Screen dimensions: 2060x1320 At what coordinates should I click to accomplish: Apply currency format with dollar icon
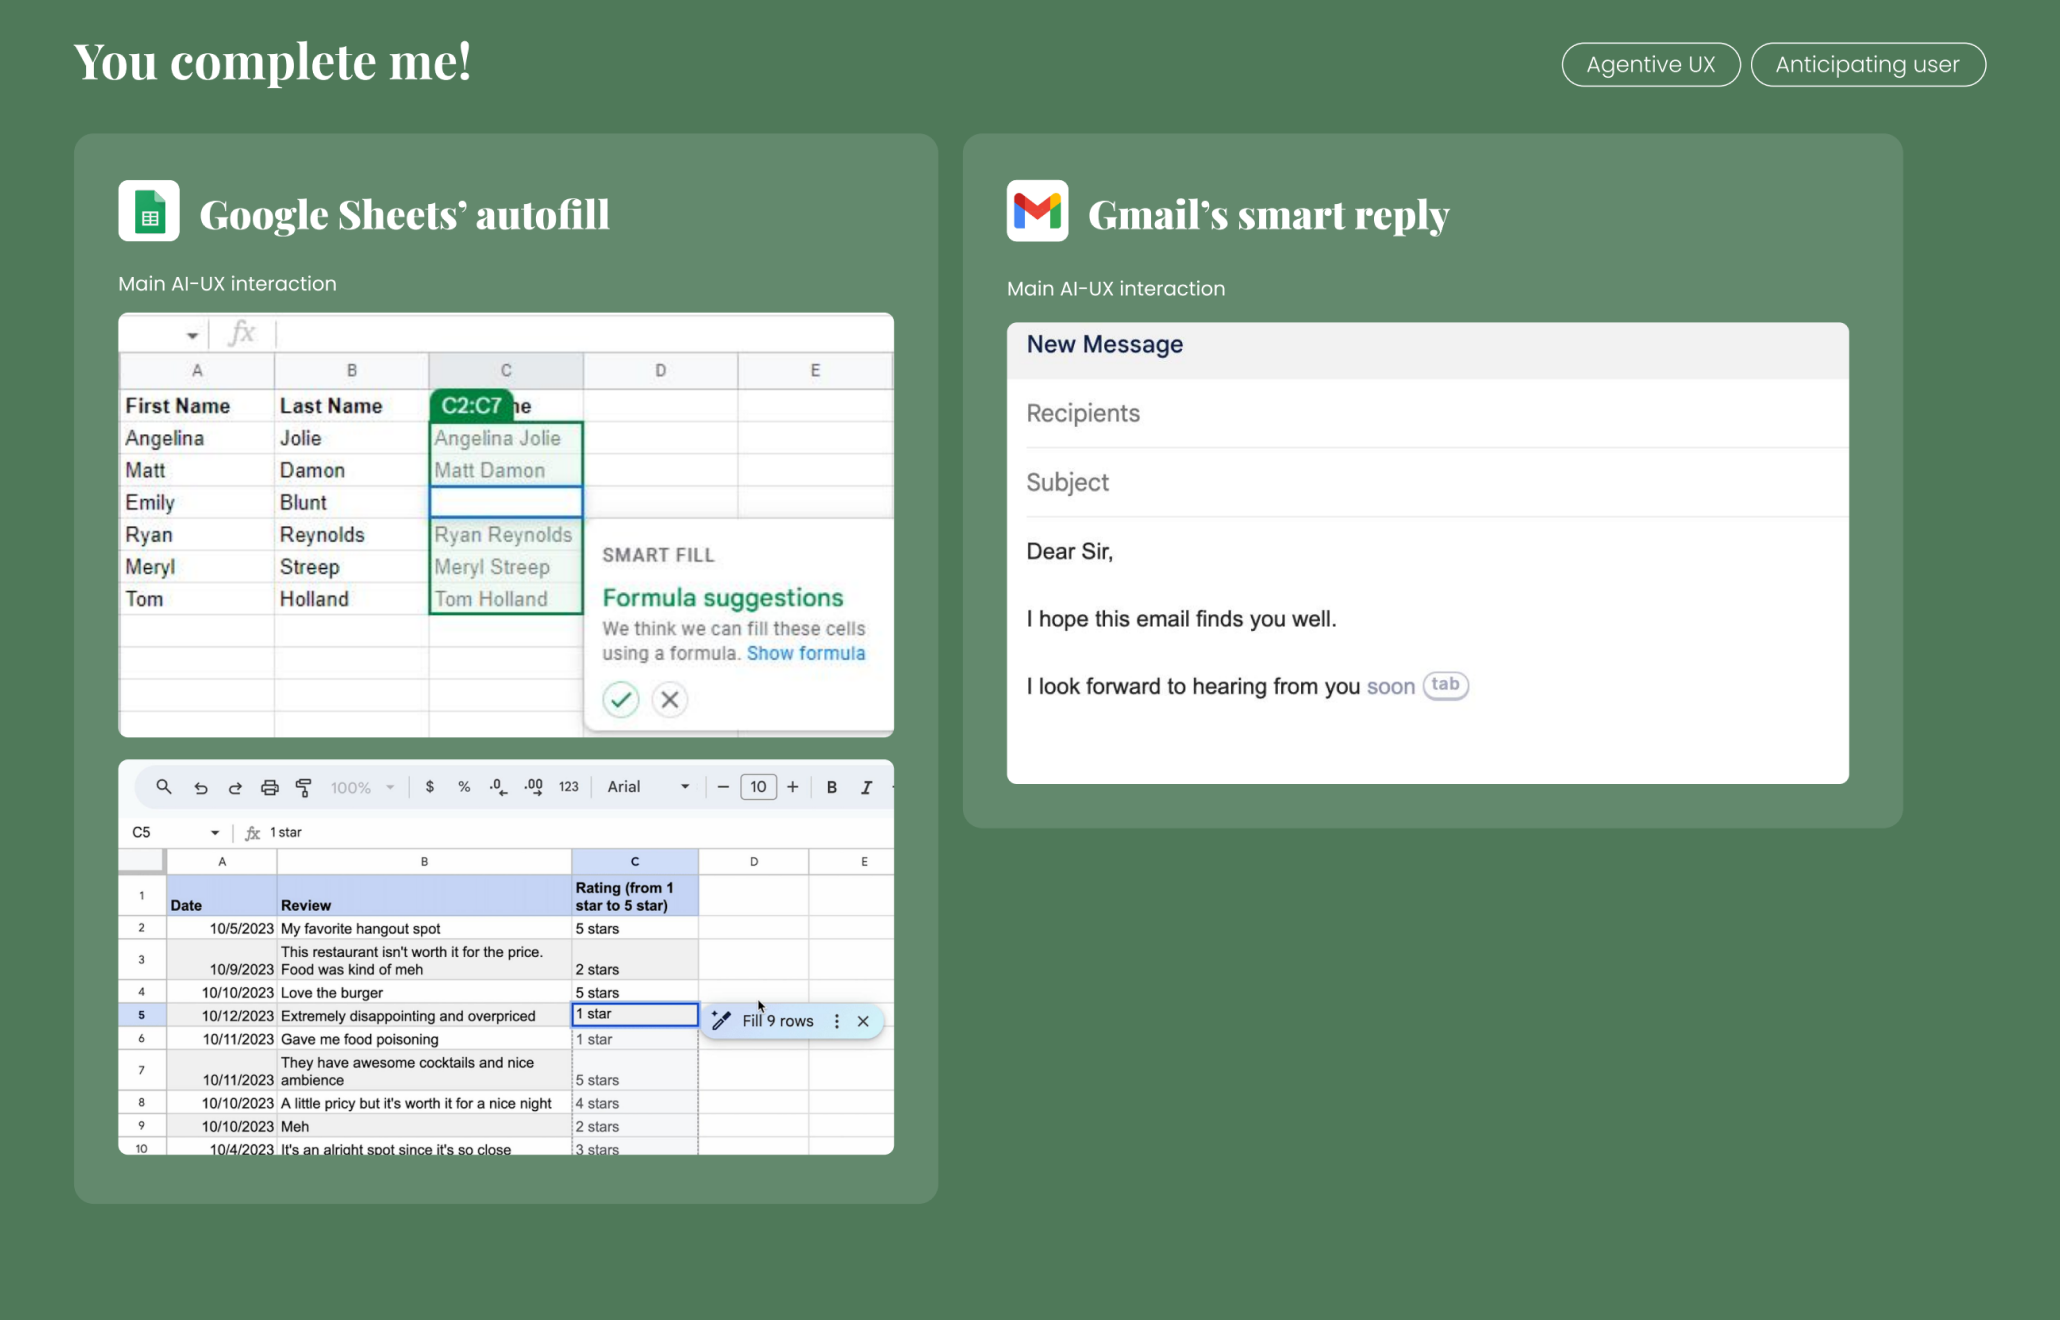[429, 787]
